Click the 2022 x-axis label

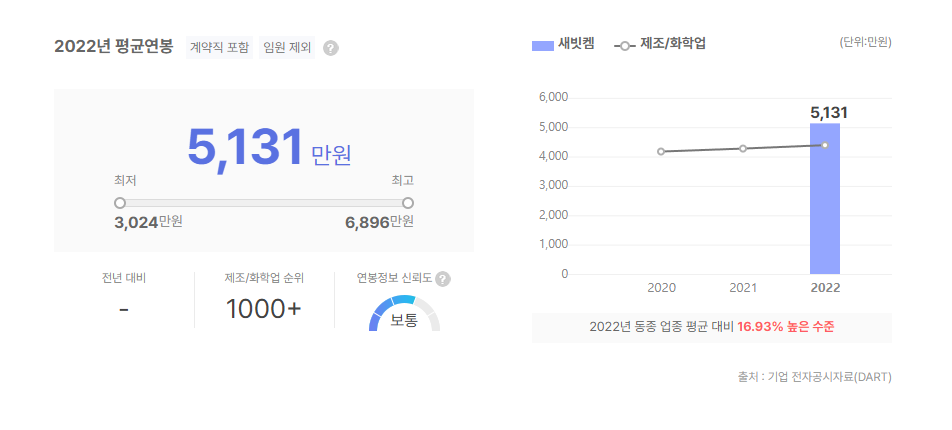point(825,288)
